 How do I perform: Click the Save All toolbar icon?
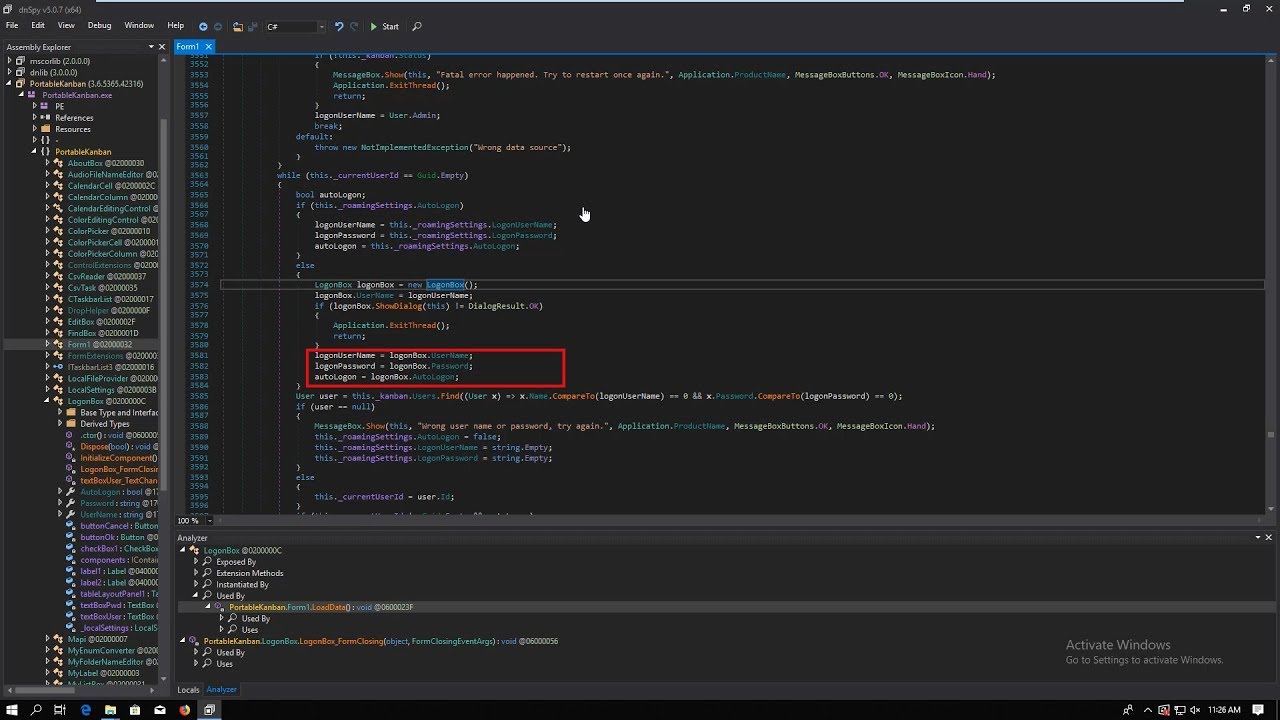pyautogui.click(x=252, y=26)
